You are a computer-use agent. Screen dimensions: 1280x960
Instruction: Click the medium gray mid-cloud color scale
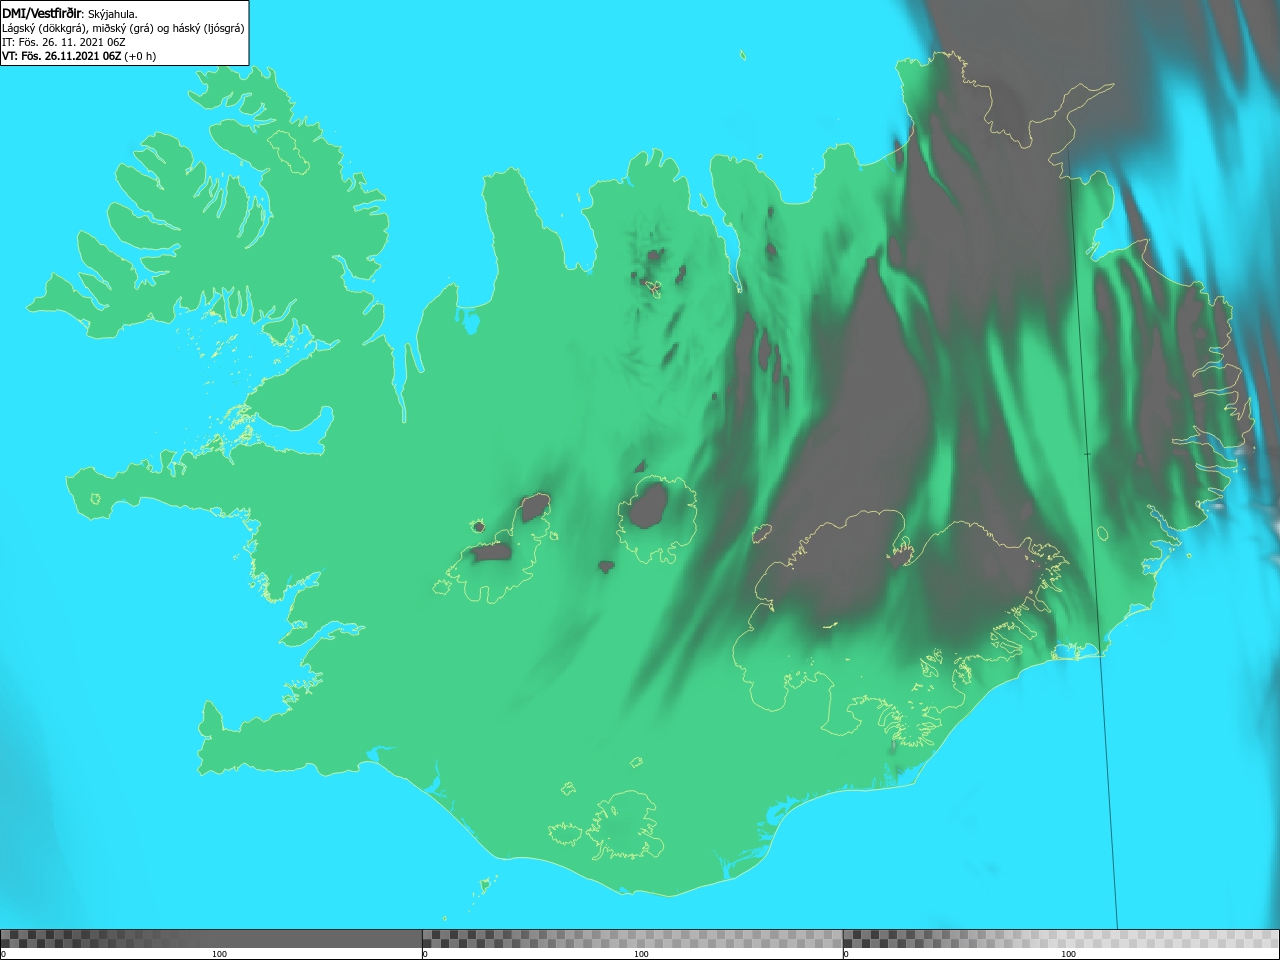pos(632,939)
